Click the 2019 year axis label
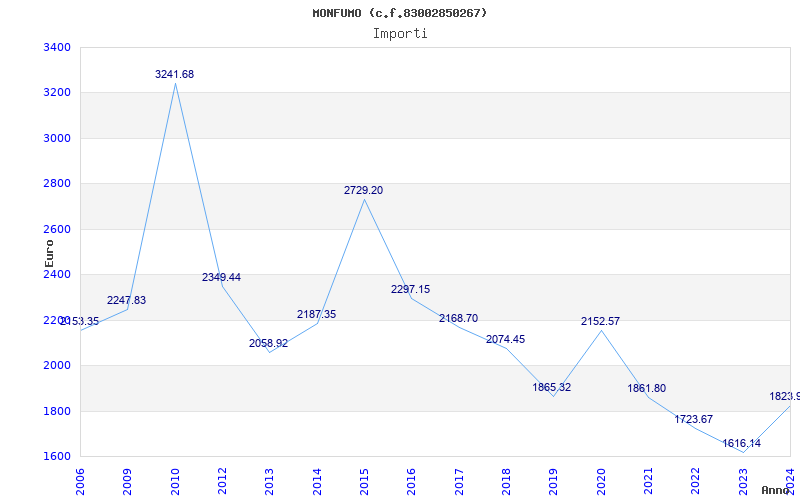The image size is (800, 500). click(x=554, y=481)
